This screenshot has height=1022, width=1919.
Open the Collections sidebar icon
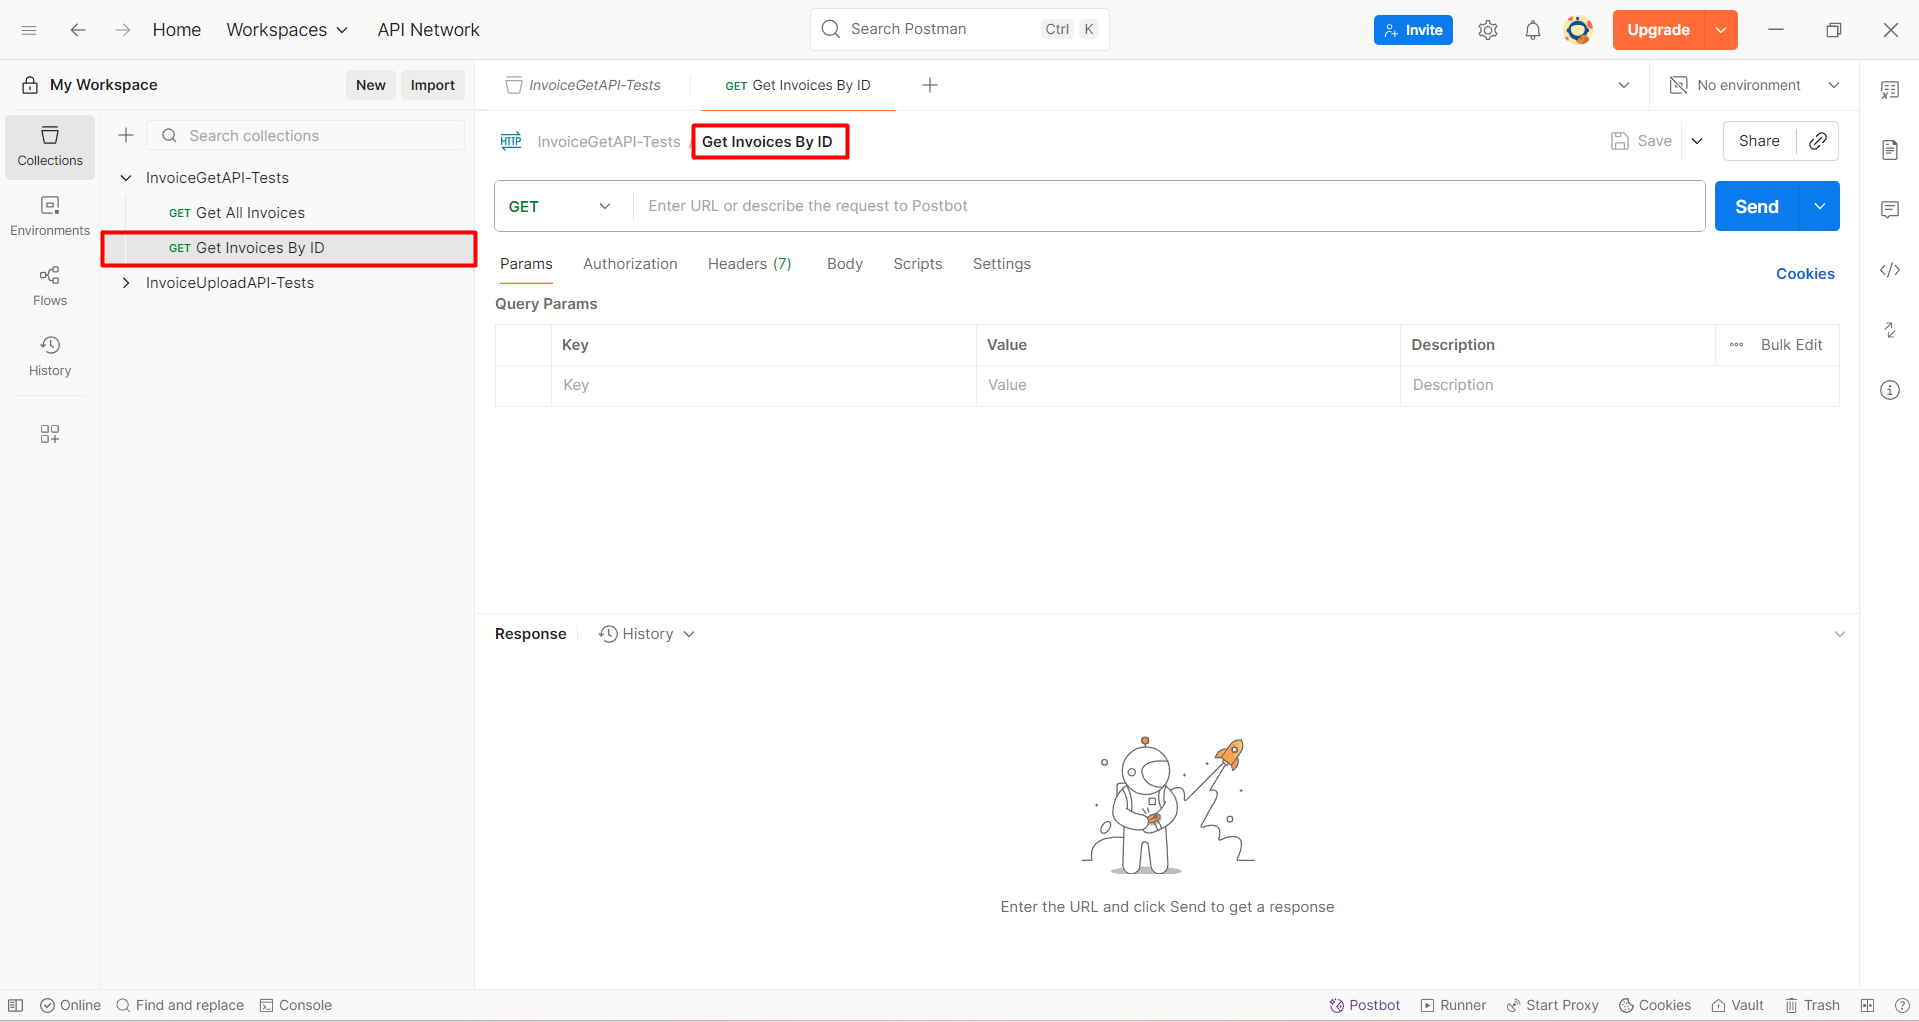pos(49,146)
